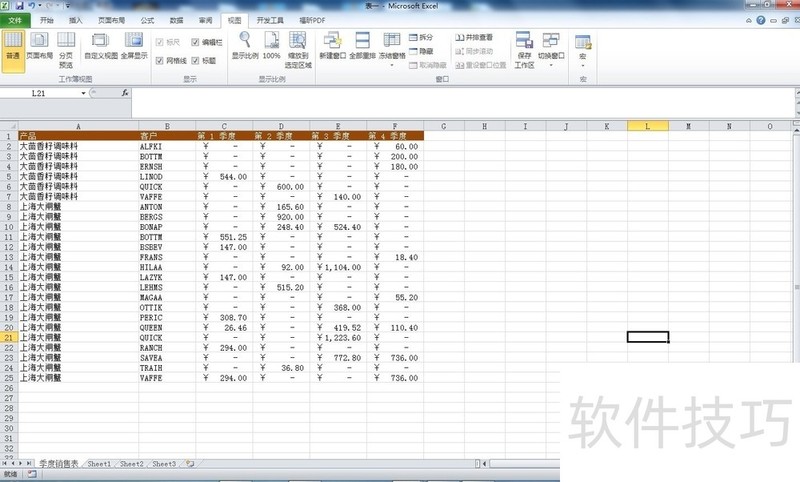Click the Select All corner button

pyautogui.click(x=9, y=126)
